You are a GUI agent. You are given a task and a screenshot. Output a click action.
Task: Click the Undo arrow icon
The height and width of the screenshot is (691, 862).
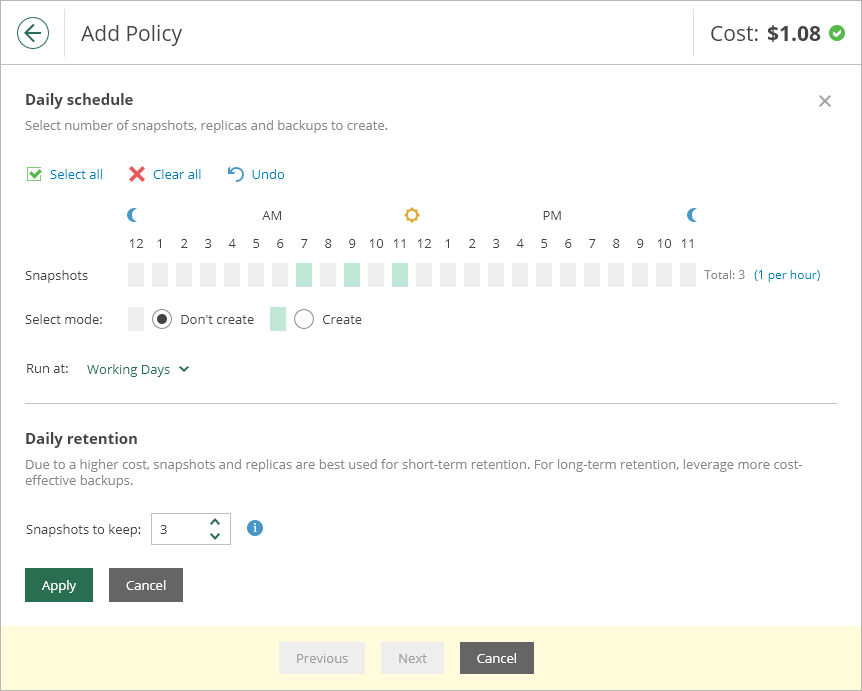point(236,174)
